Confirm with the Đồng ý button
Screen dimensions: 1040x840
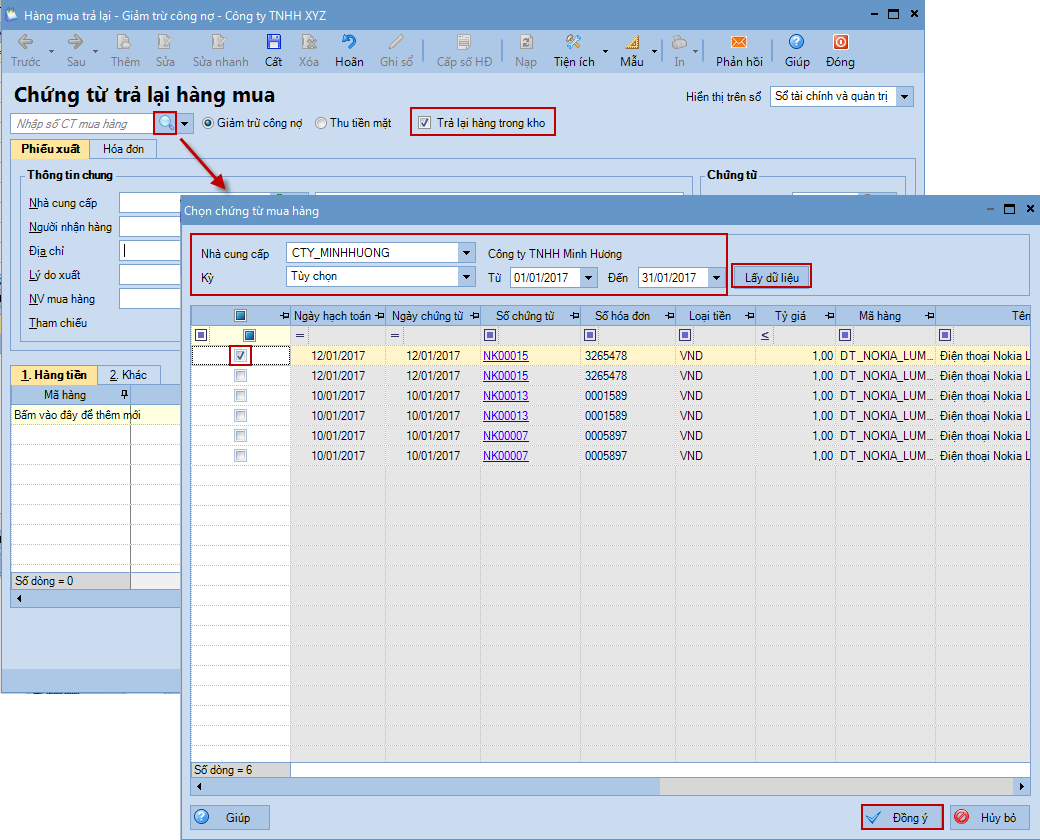(902, 817)
